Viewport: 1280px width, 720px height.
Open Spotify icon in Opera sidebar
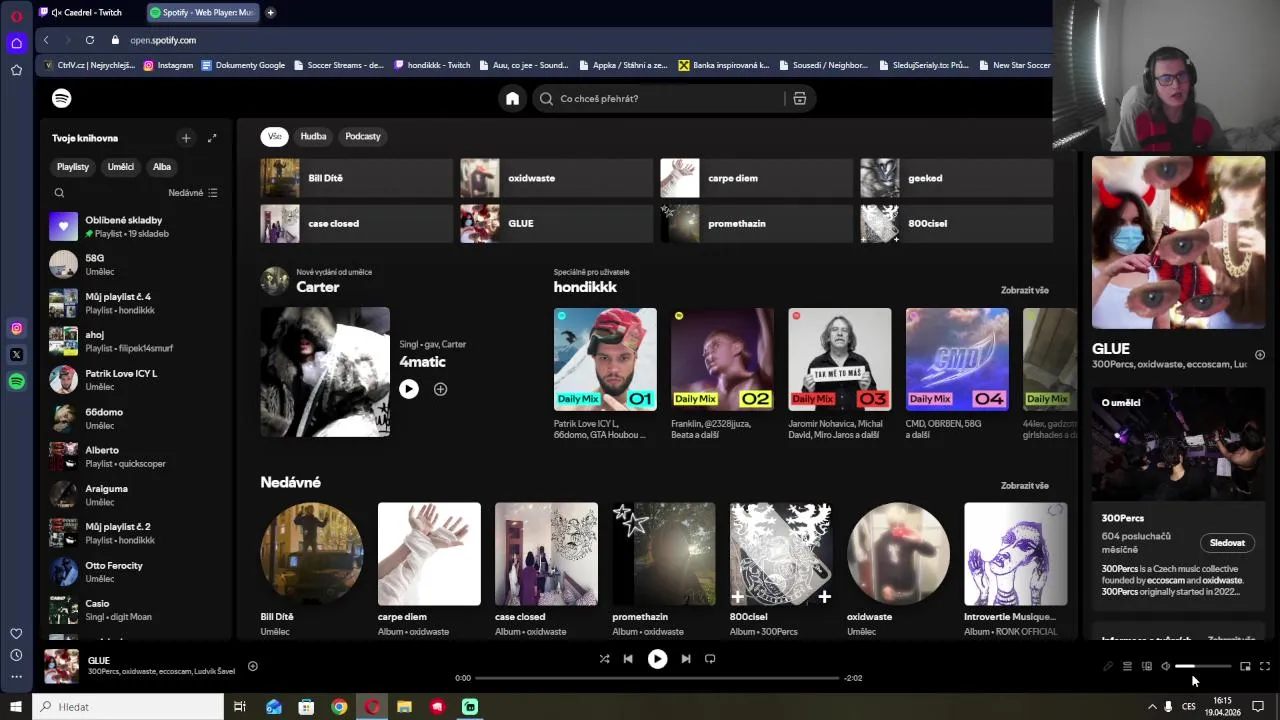click(x=17, y=382)
